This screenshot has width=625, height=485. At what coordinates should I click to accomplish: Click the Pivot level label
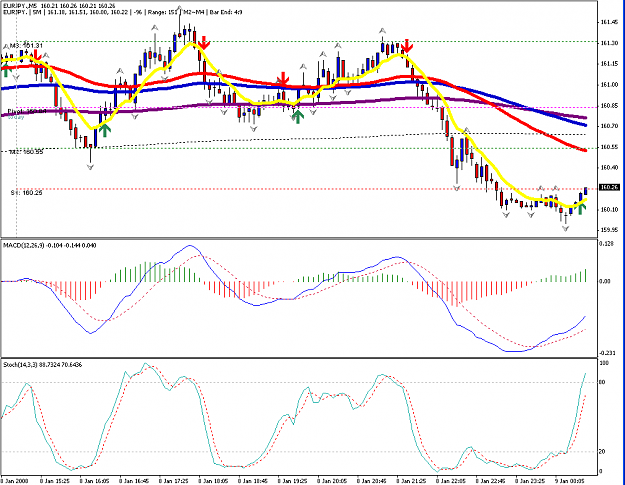26,111
